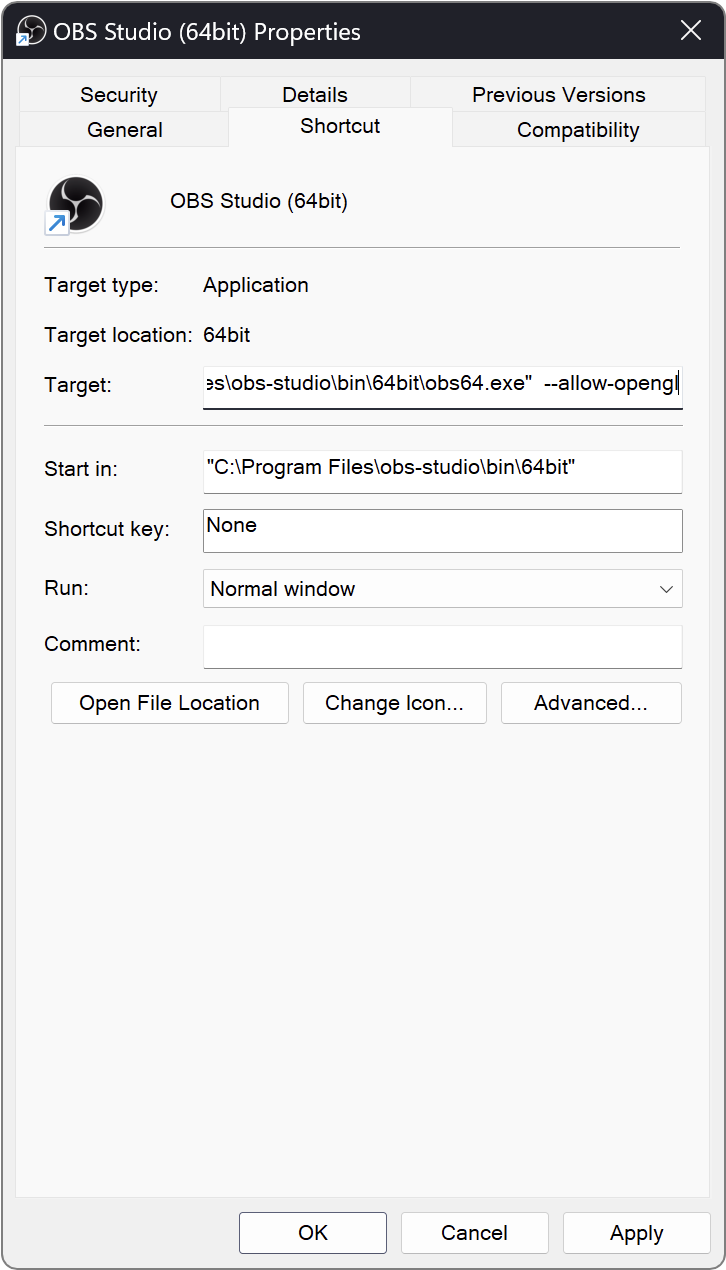Click the Shortcut key field
Viewport: 726px width, 1270px height.
coord(442,530)
